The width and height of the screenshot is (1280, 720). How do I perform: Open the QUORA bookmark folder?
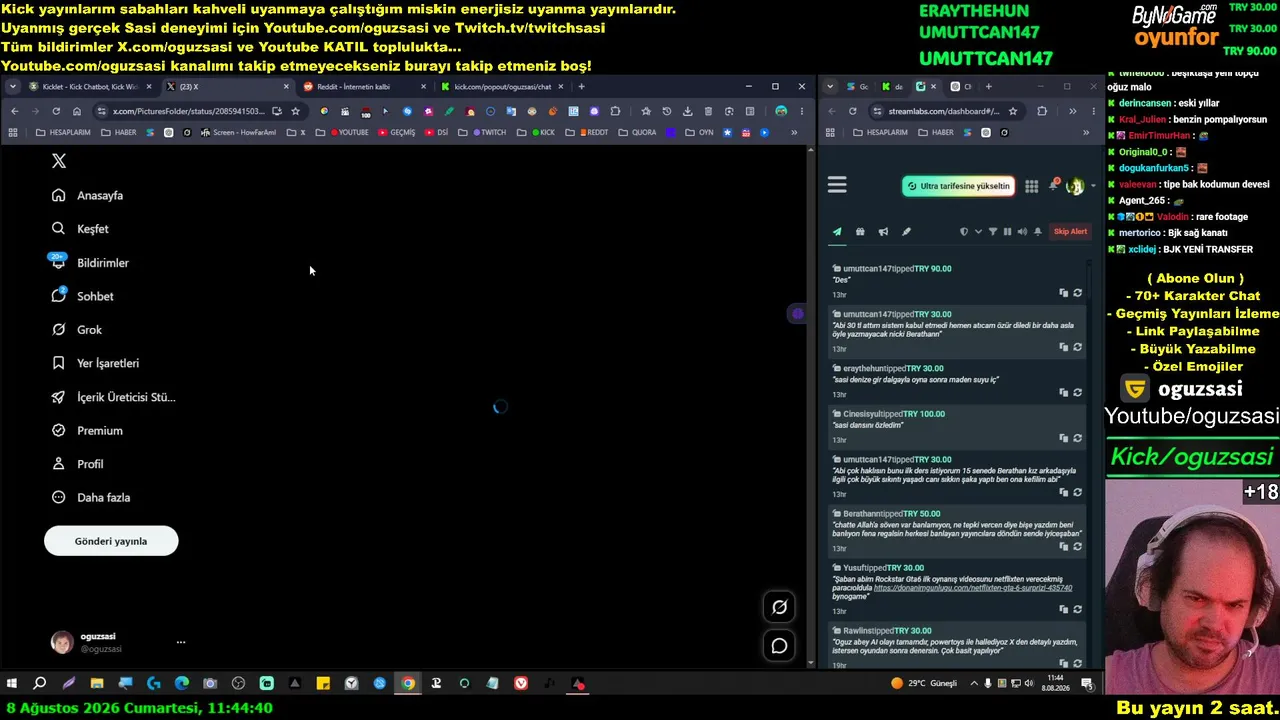click(x=637, y=132)
